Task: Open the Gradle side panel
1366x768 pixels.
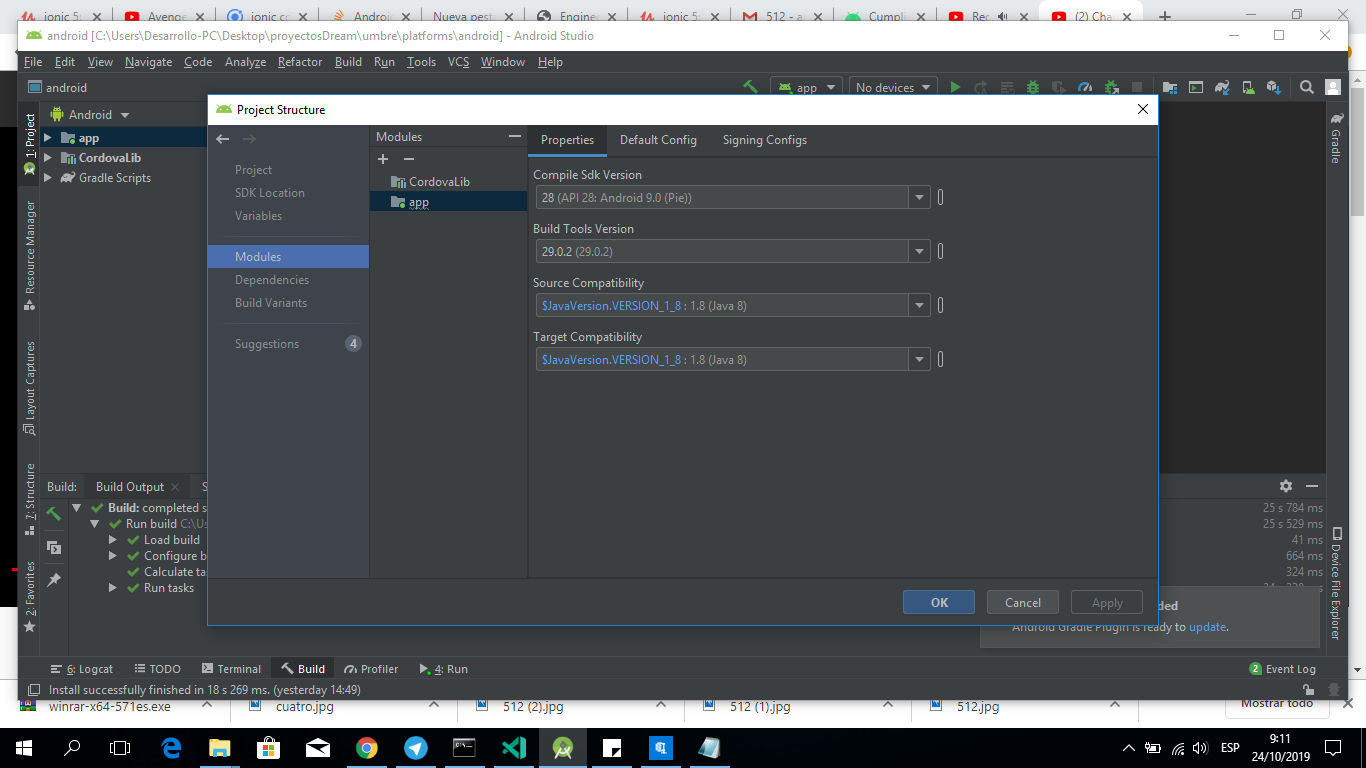Action: 1335,139
